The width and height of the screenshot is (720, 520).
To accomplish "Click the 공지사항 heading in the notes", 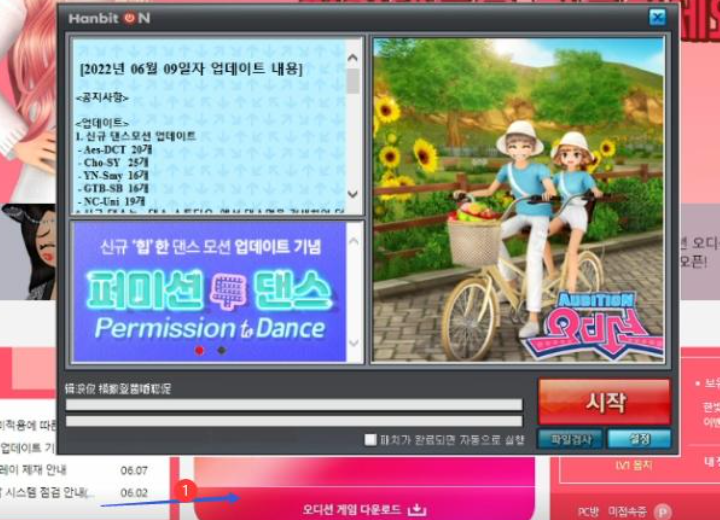I will [x=102, y=98].
